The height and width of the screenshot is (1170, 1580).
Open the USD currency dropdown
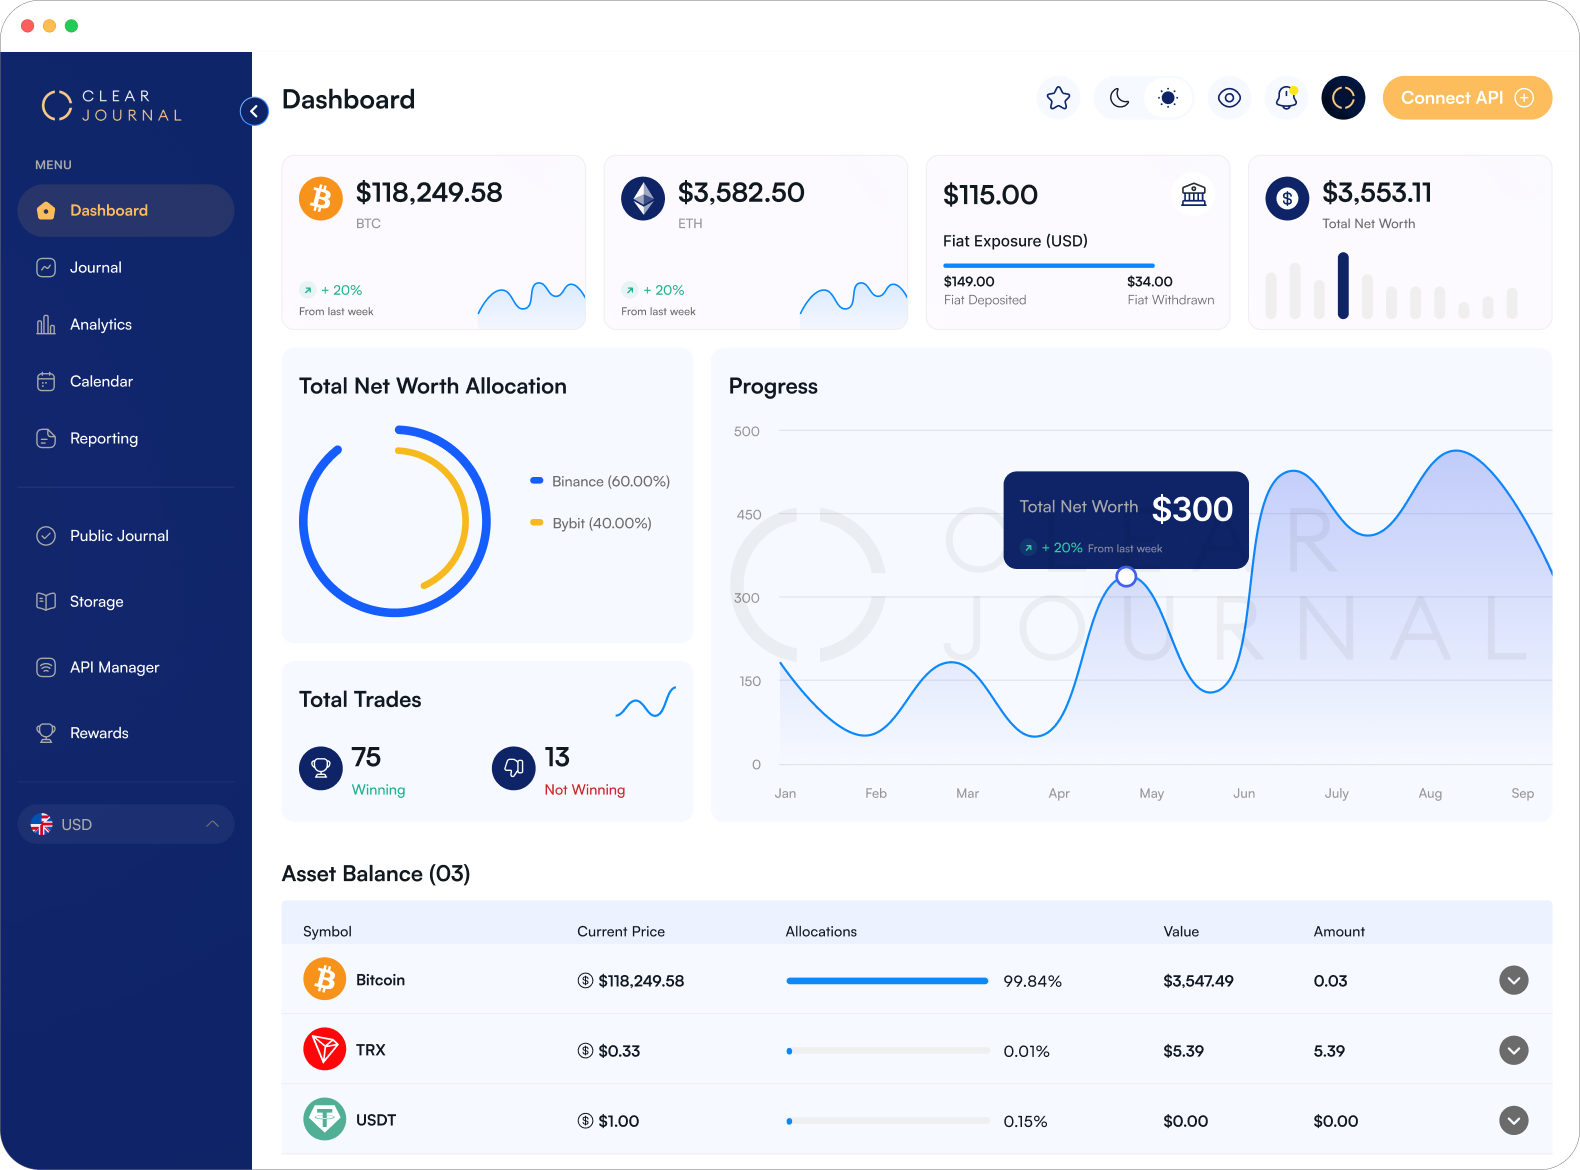pos(126,824)
